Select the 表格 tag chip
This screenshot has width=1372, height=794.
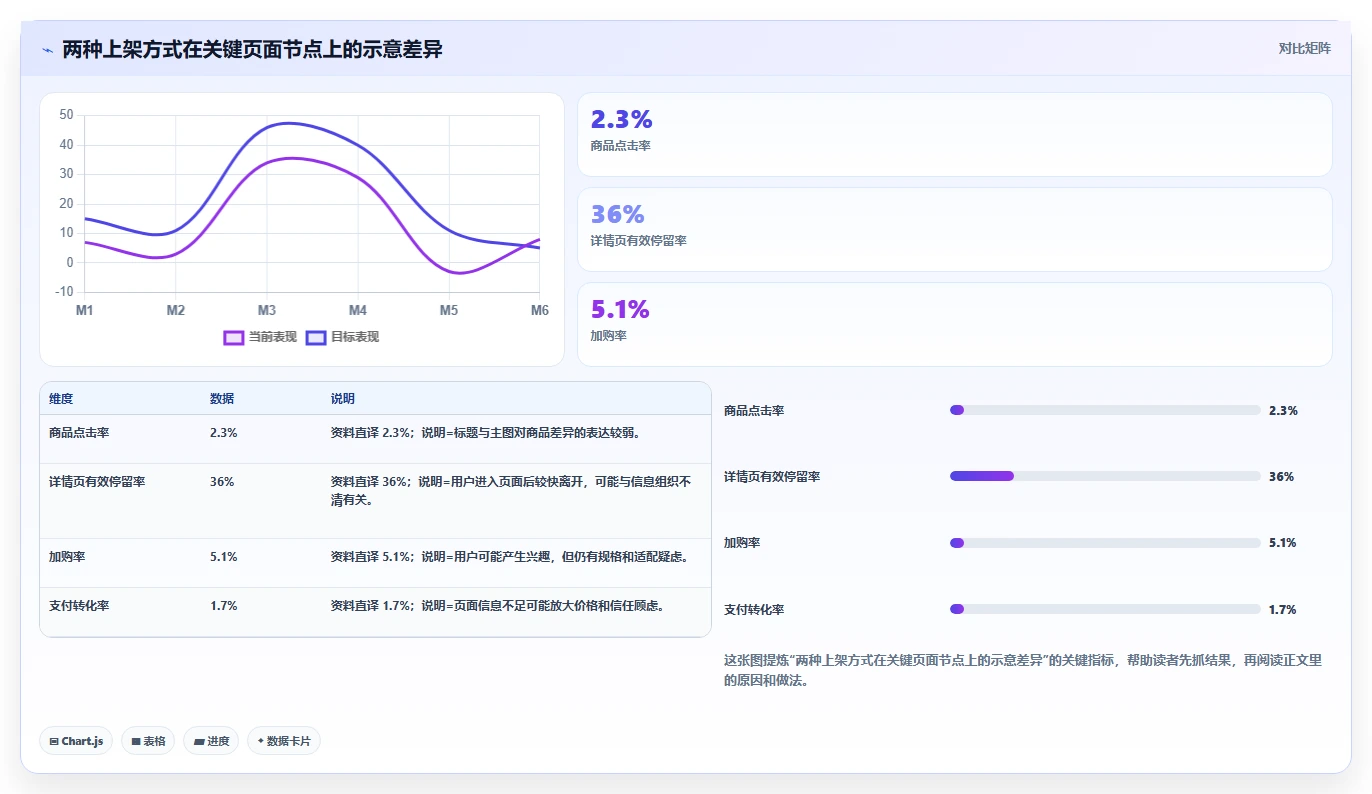[x=148, y=741]
